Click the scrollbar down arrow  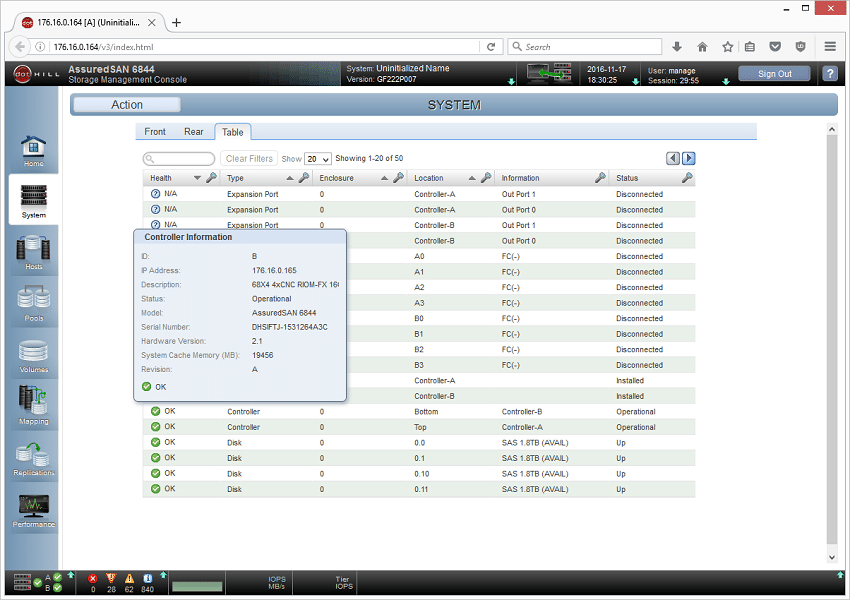832,557
